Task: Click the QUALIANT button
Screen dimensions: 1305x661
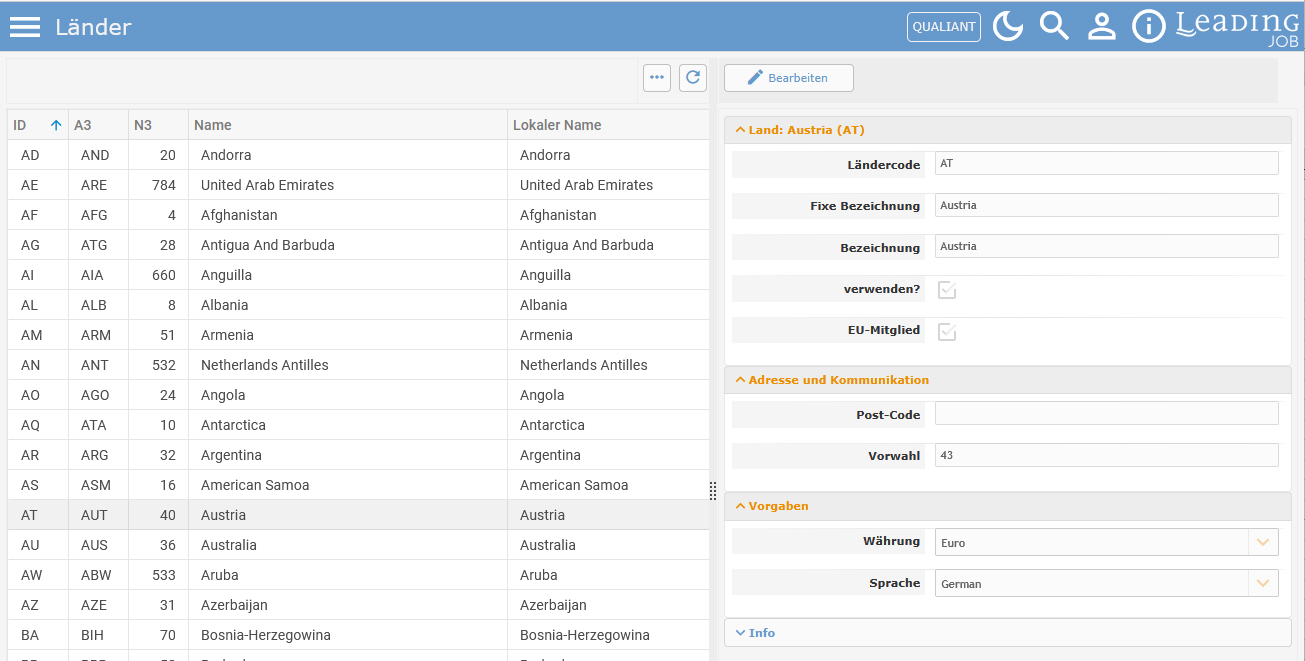Action: pyautogui.click(x=944, y=27)
